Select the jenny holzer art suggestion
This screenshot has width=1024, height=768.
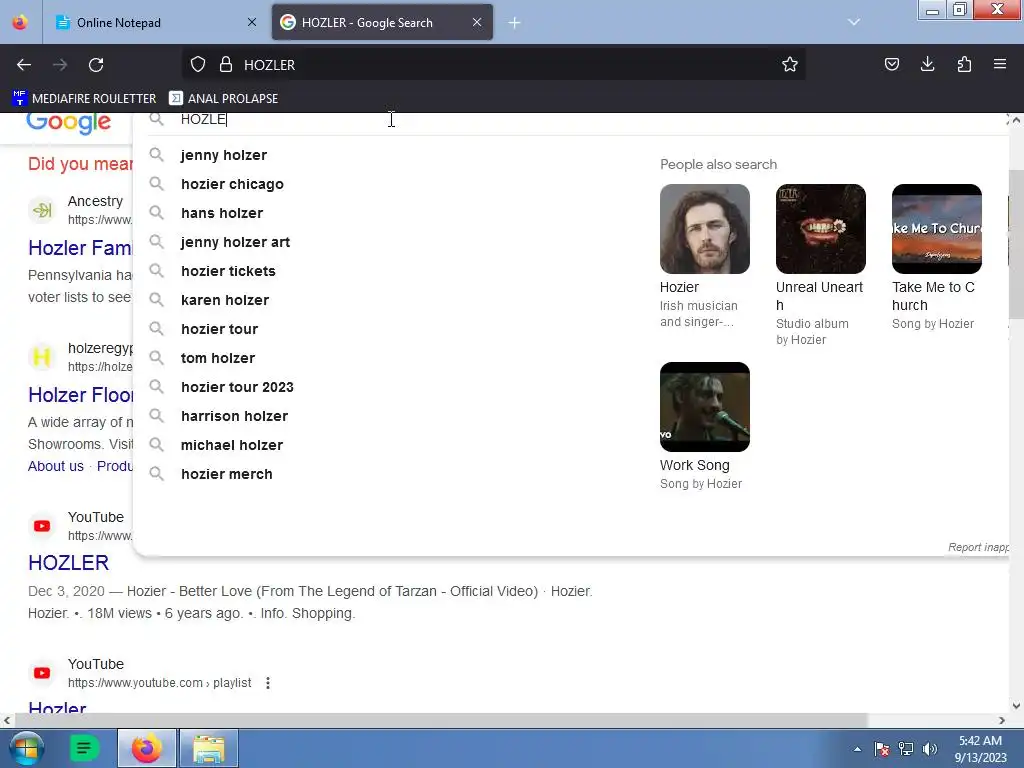click(x=235, y=242)
